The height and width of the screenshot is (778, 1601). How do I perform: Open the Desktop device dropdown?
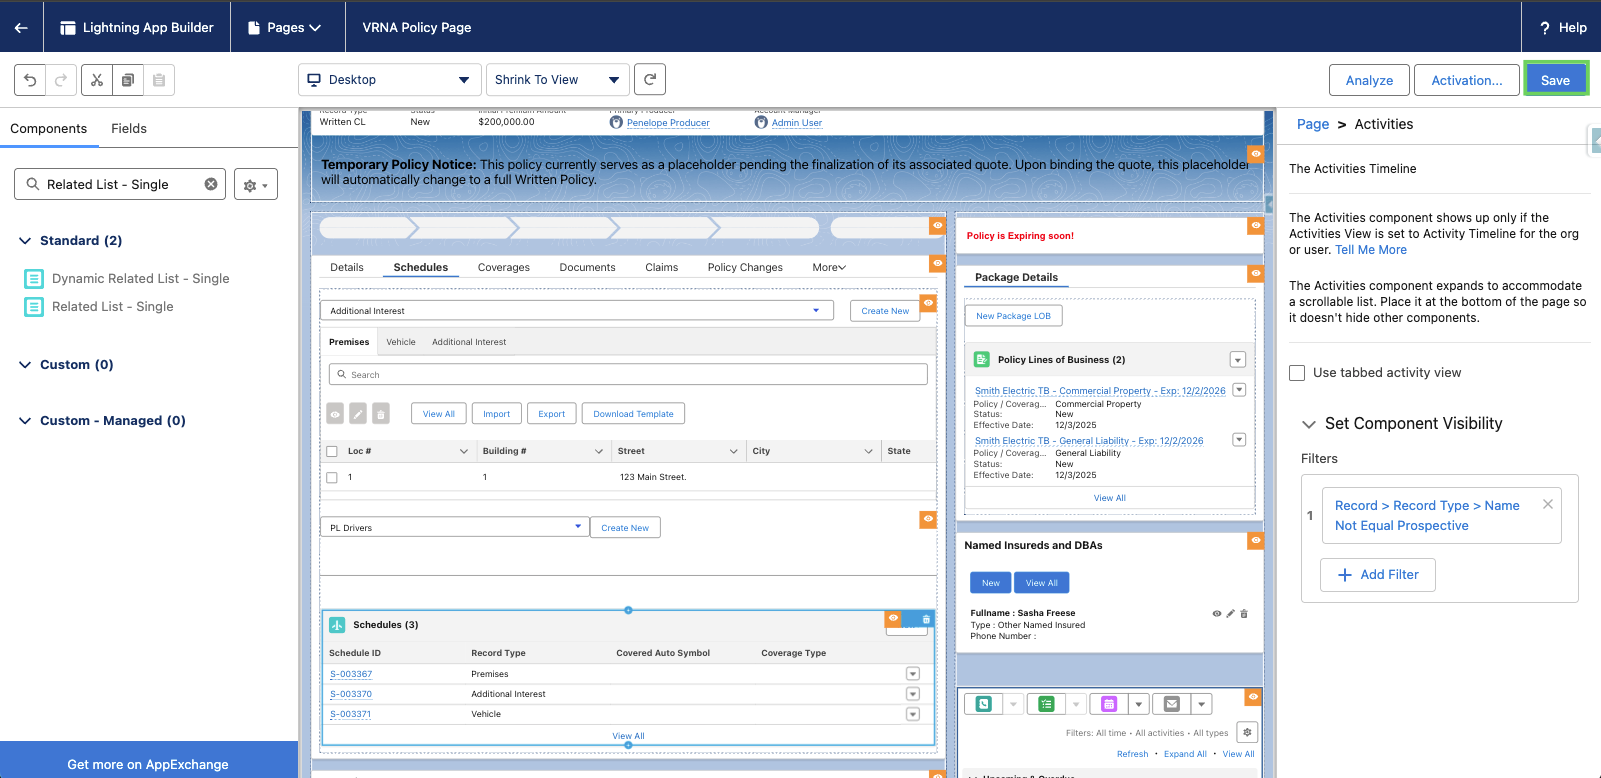point(389,80)
